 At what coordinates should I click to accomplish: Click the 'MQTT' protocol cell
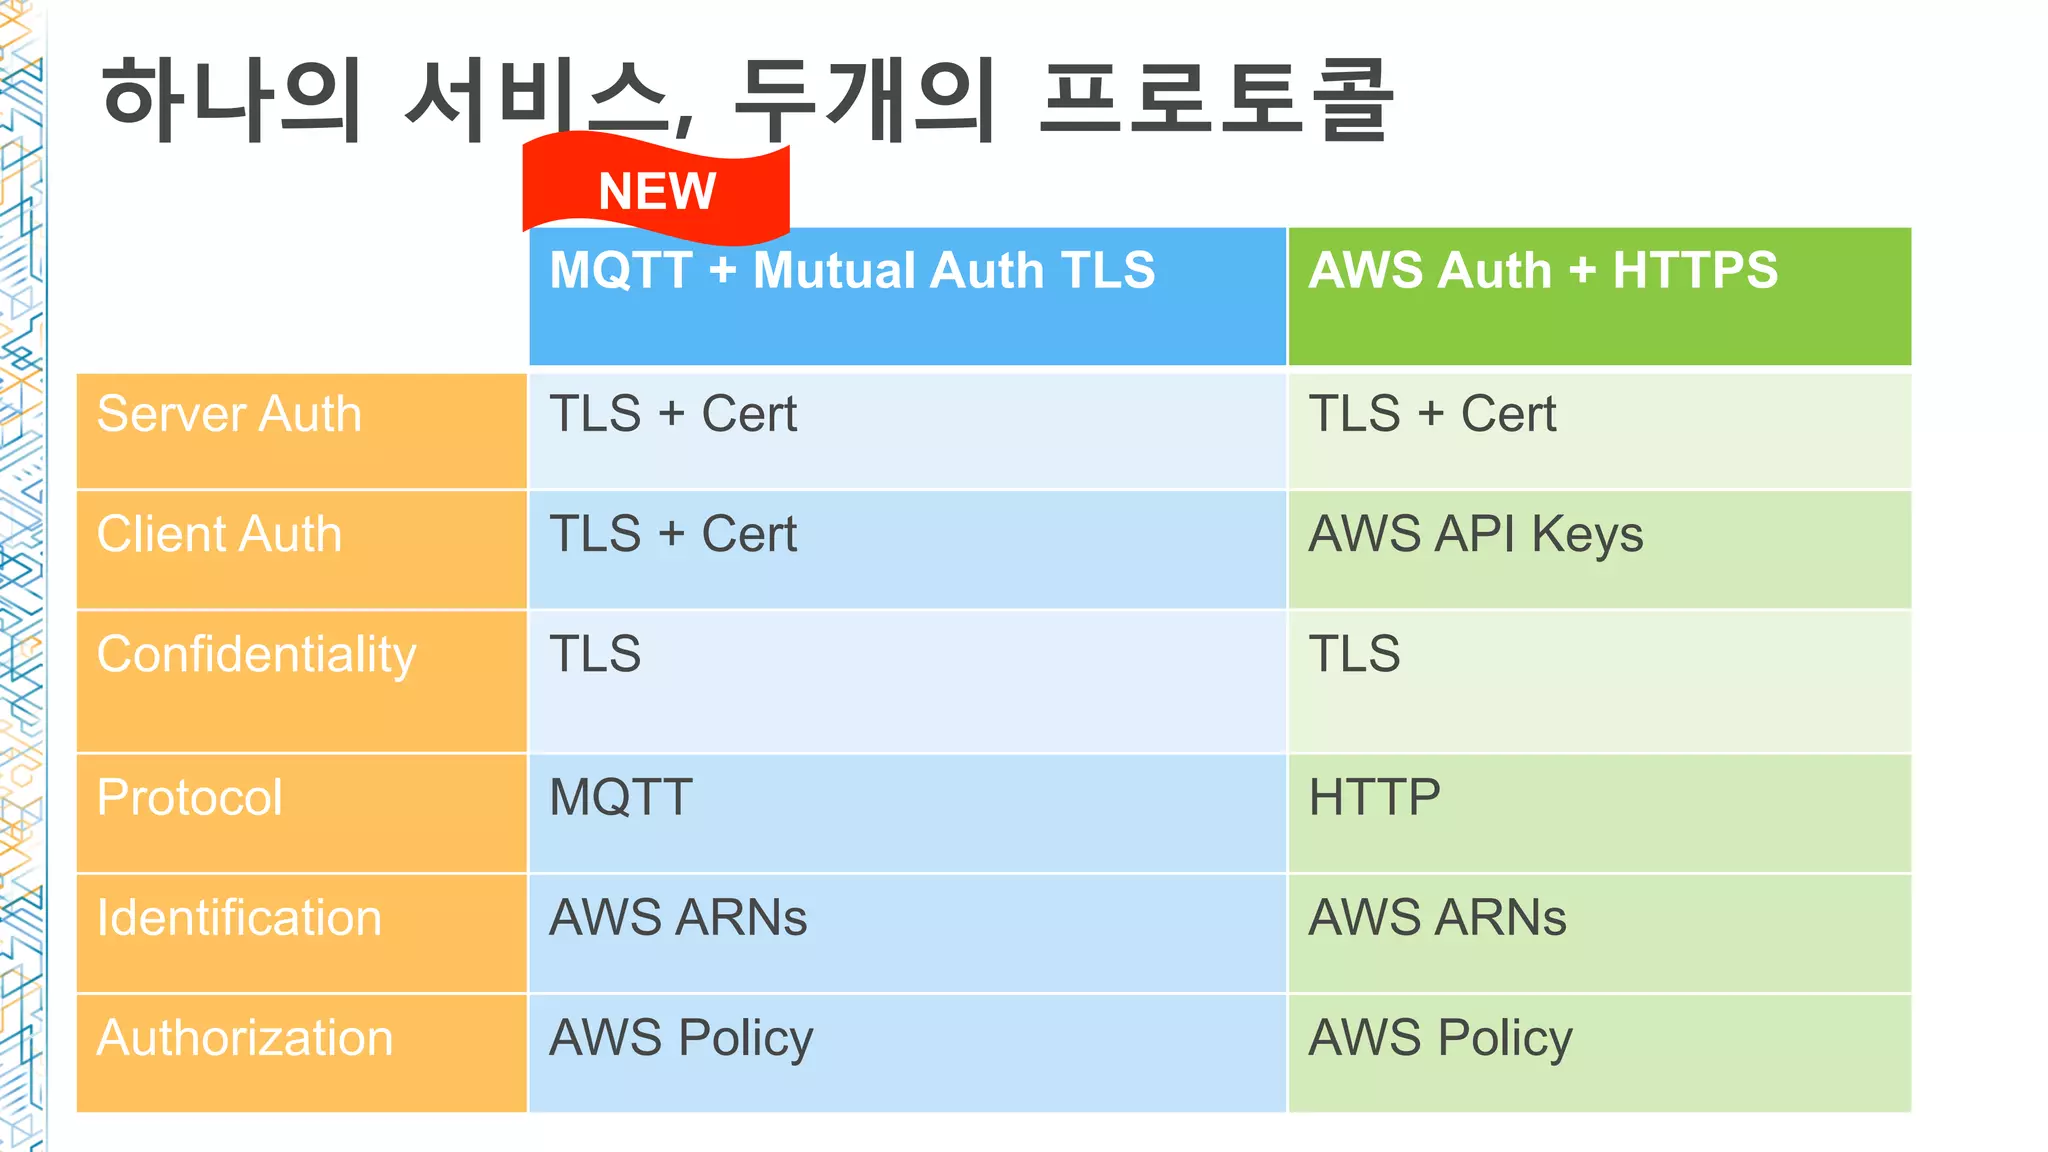pos(907,813)
